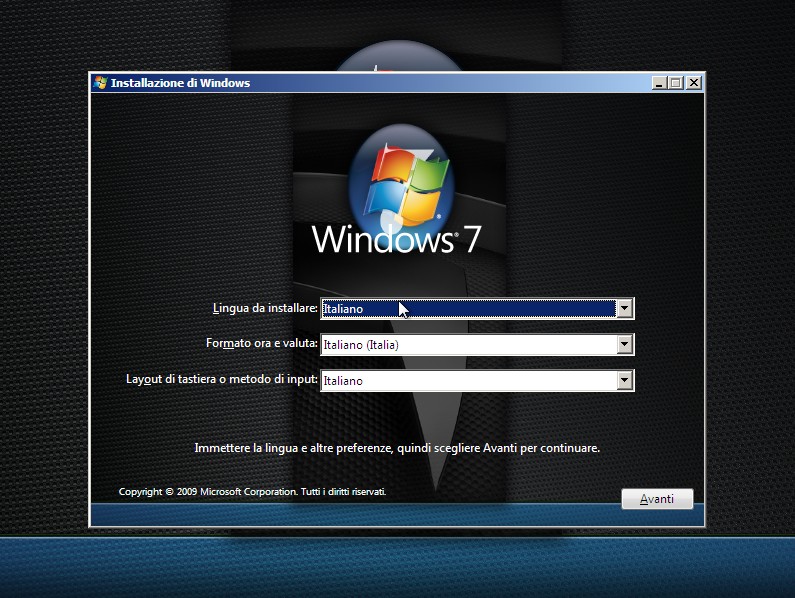Close the Installazione di Windows window
795x598 pixels.
coord(694,83)
